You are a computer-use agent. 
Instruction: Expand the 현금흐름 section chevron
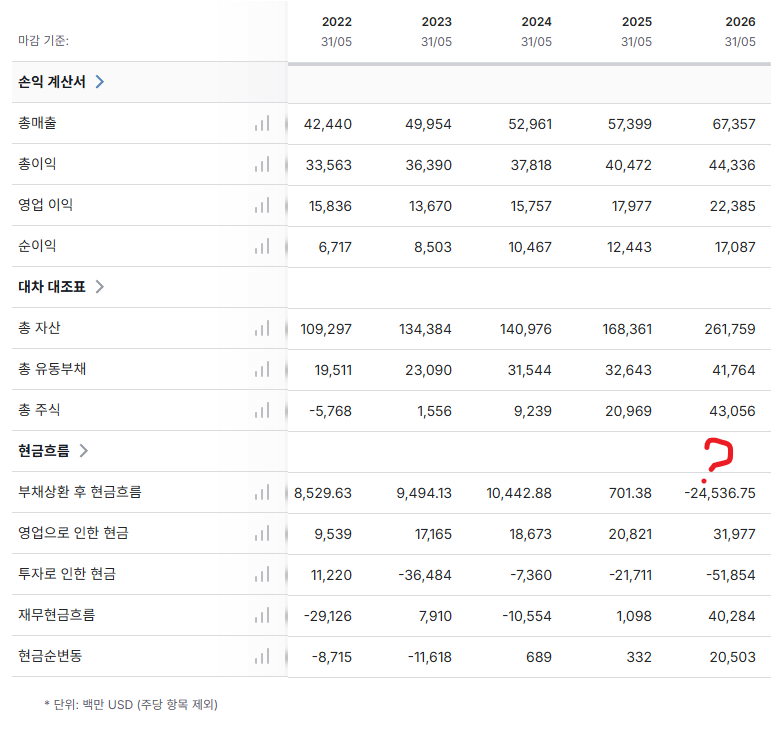point(84,451)
